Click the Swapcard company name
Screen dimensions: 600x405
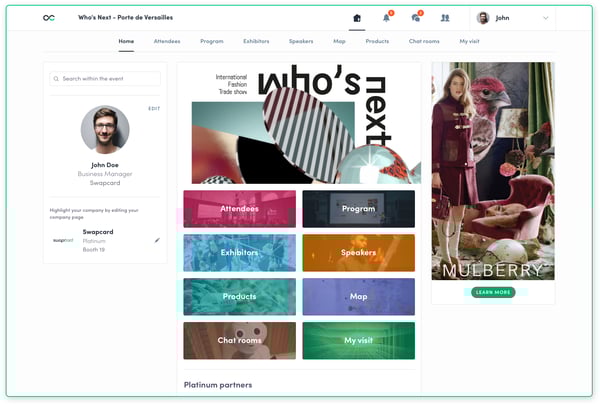(98, 232)
